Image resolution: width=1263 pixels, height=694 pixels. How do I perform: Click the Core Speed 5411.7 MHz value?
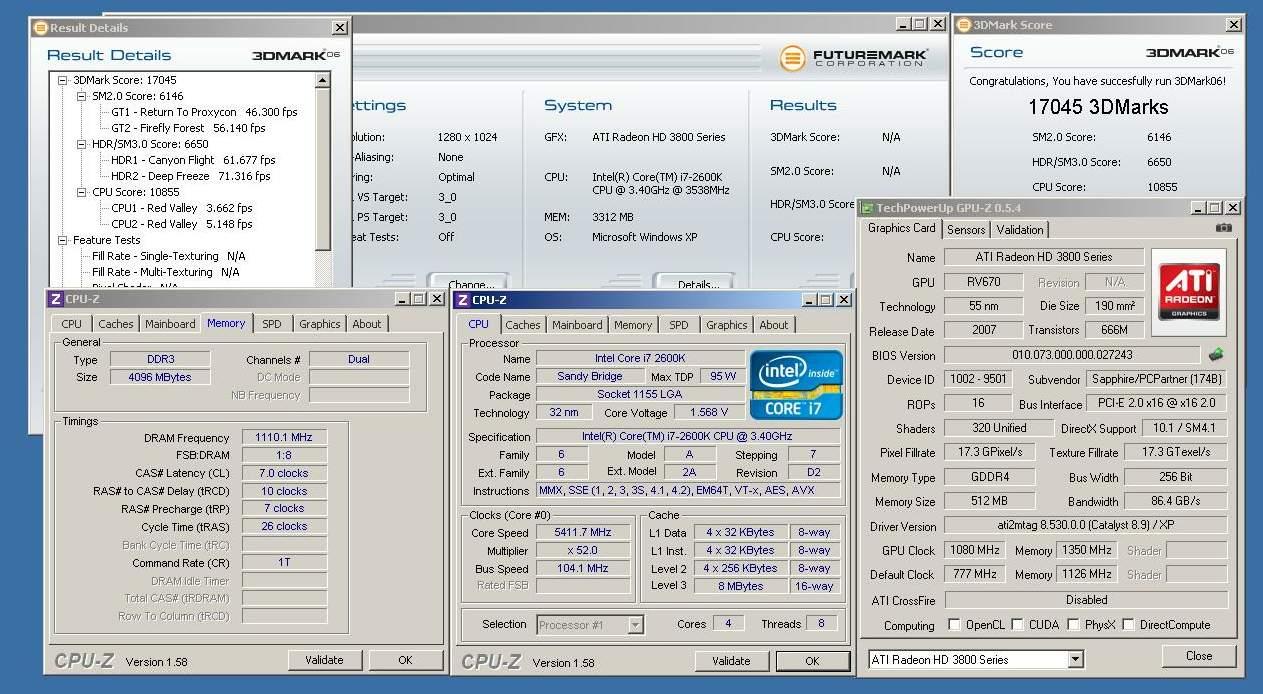pyautogui.click(x=583, y=533)
